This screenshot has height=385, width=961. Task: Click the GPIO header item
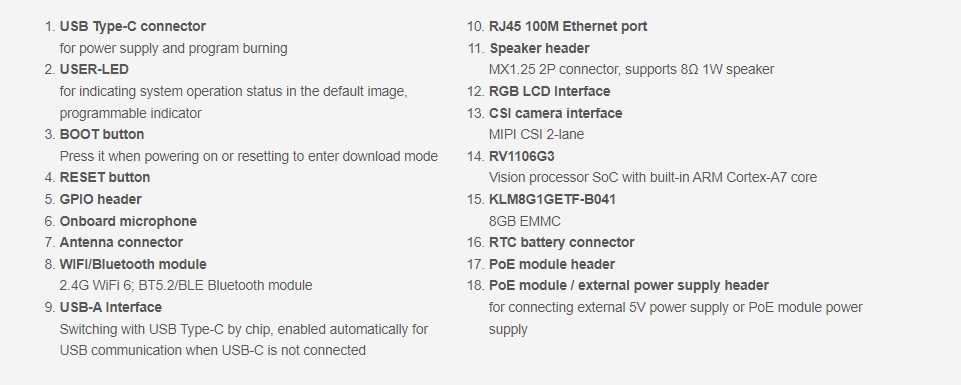click(101, 199)
